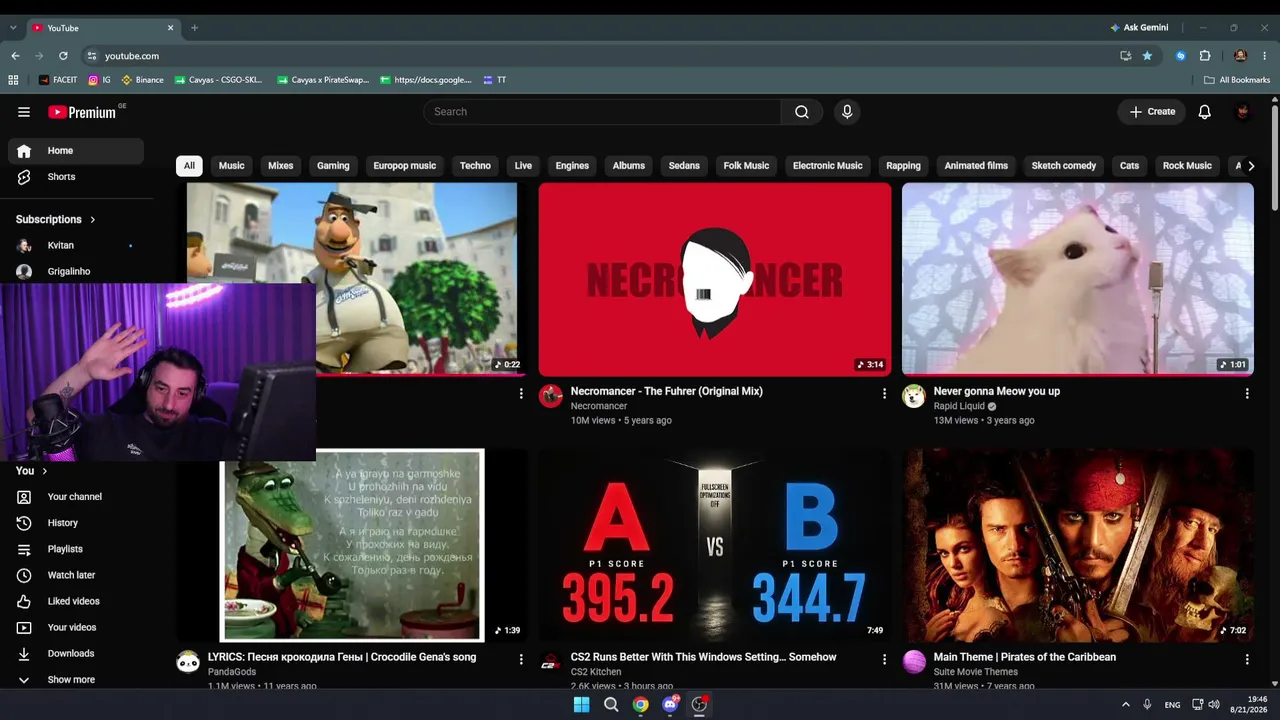The height and width of the screenshot is (720, 1280).
Task: Start voice search with the microphone
Action: click(847, 112)
